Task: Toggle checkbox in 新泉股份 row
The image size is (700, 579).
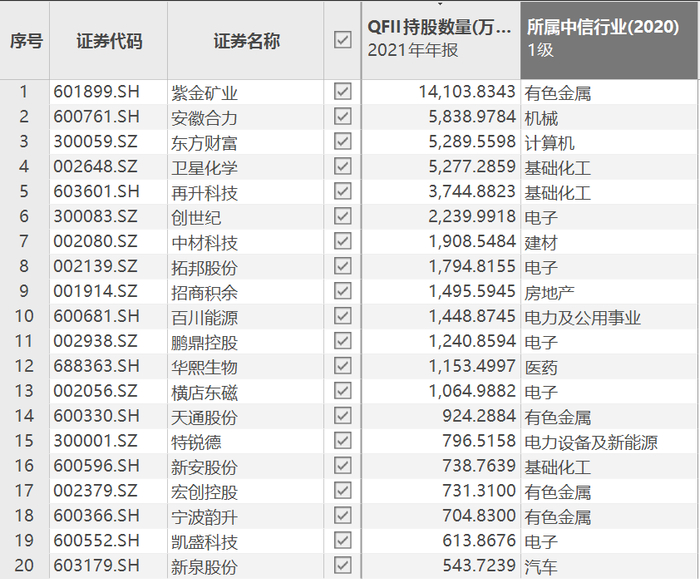Action: pos(342,566)
